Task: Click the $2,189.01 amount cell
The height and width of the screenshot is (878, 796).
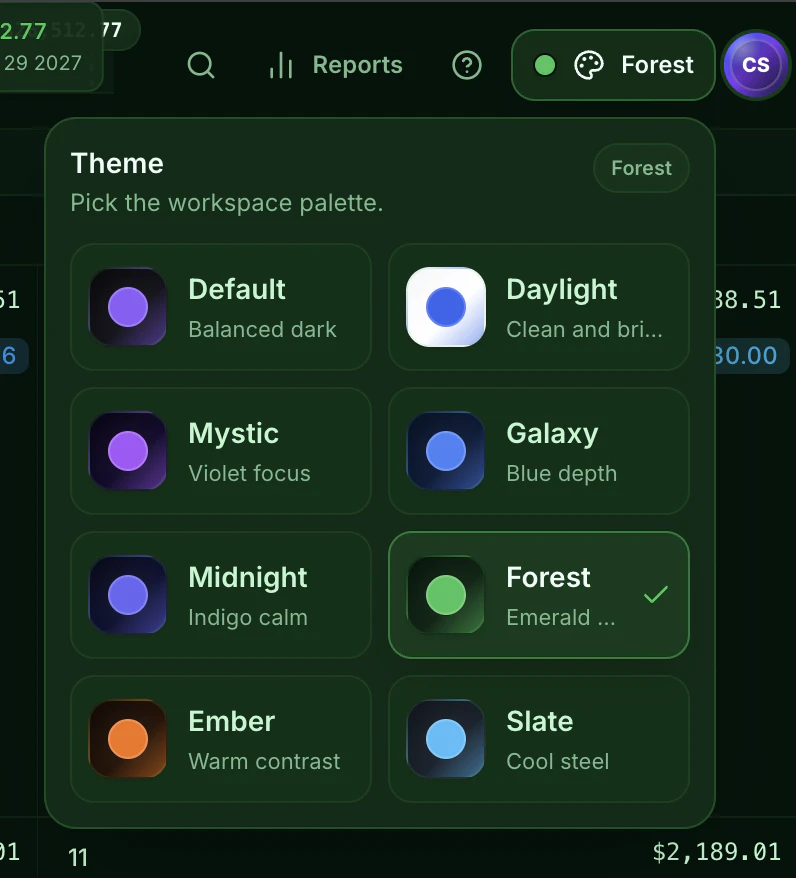Action: click(x=716, y=852)
